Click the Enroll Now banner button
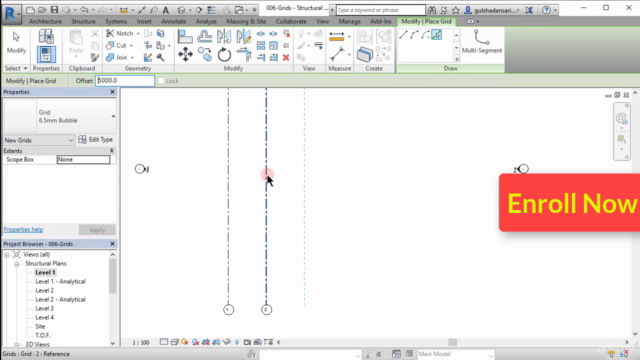Image resolution: width=640 pixels, height=360 pixels. [x=569, y=203]
